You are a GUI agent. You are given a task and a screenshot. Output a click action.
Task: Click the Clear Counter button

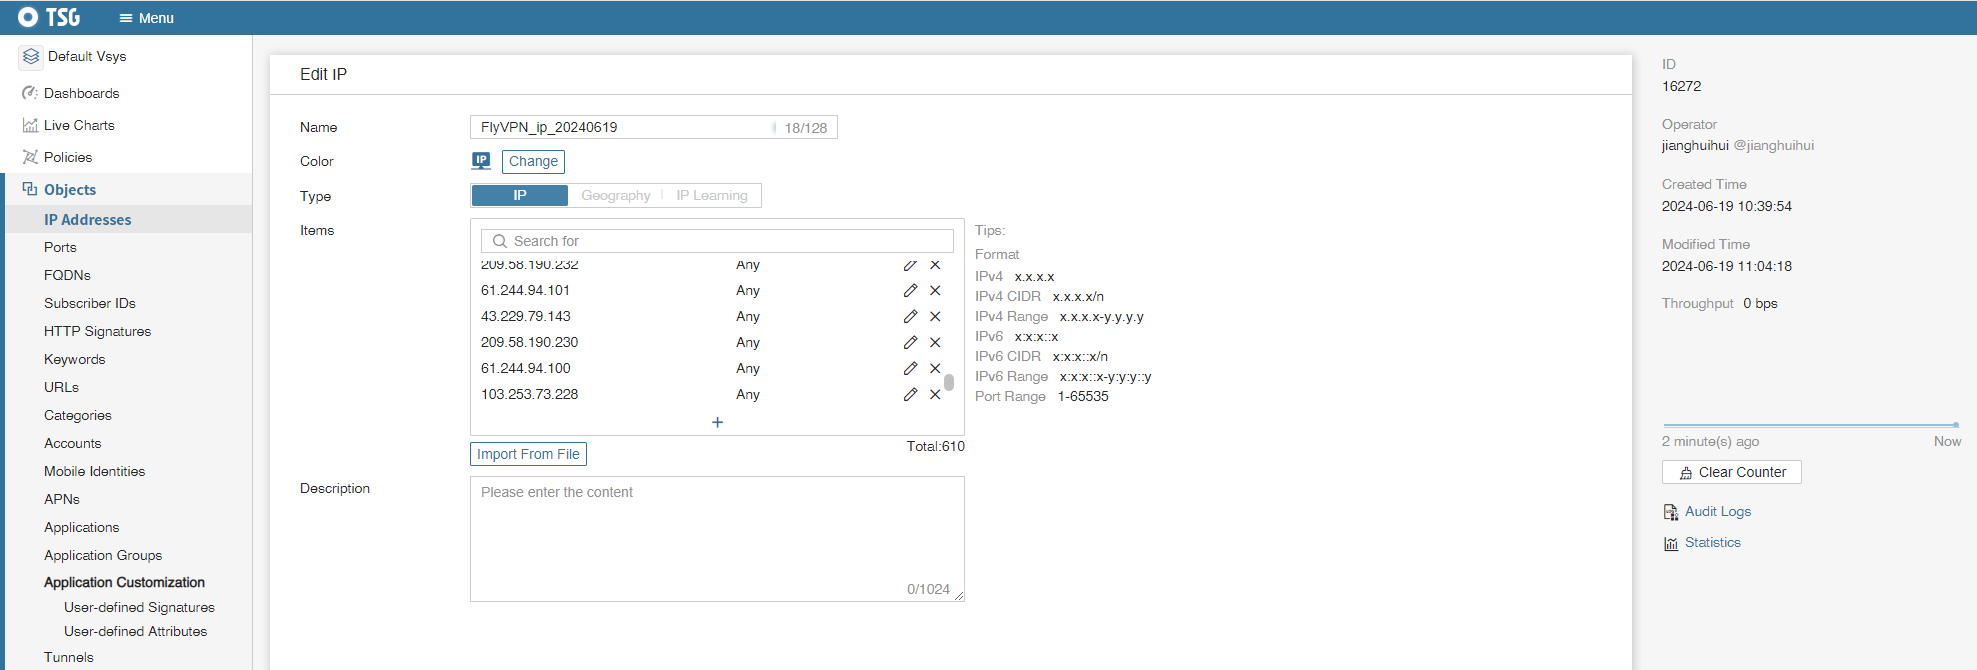click(1731, 472)
